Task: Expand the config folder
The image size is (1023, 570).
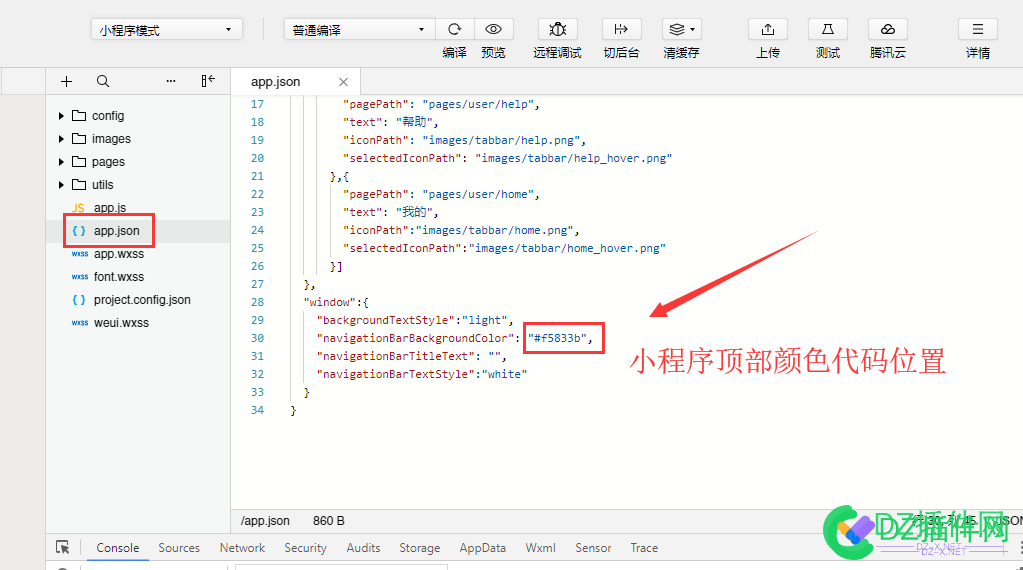Action: (x=61, y=116)
